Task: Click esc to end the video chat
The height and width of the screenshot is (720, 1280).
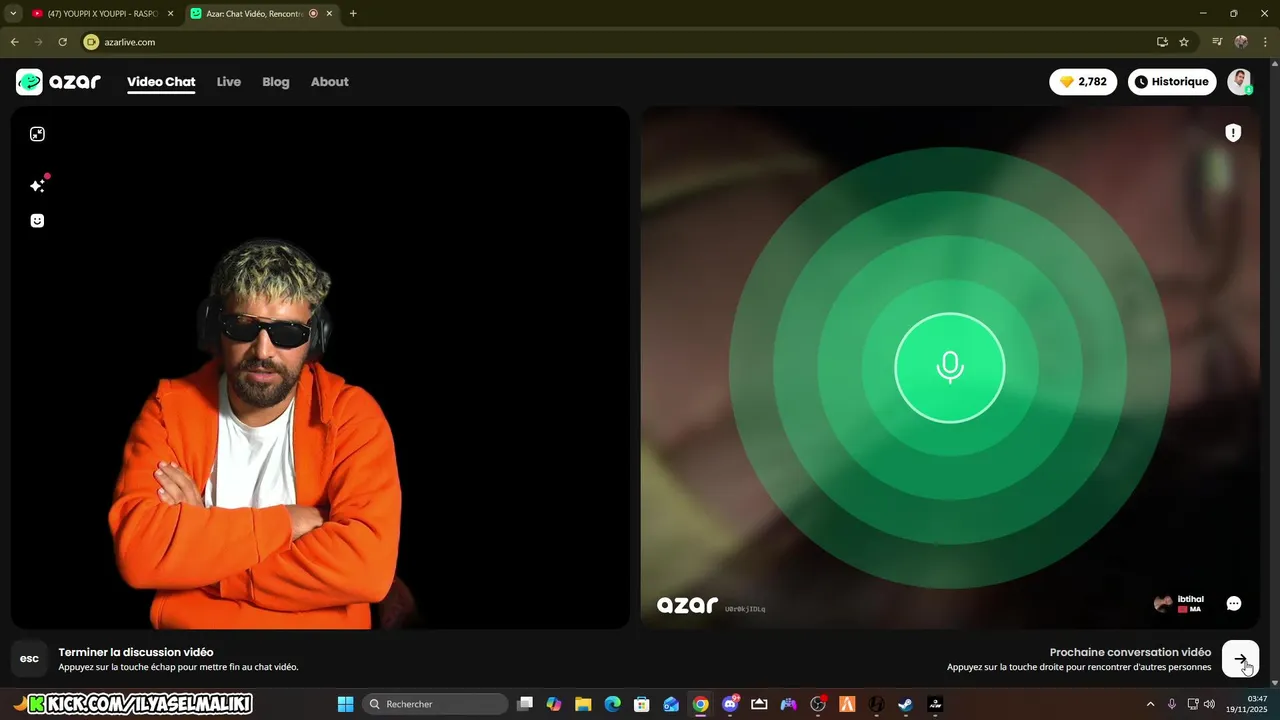Action: click(x=30, y=659)
